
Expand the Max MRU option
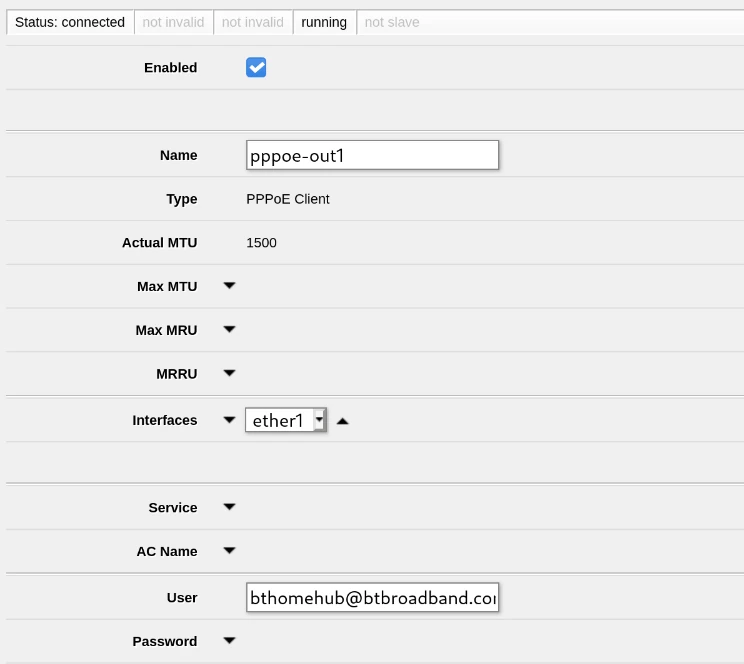(x=229, y=329)
